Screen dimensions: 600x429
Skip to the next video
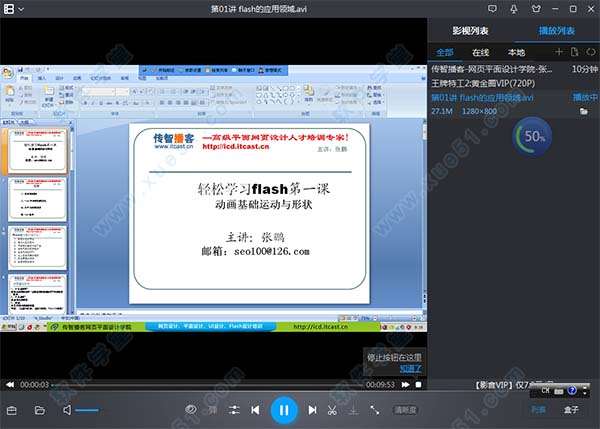[x=312, y=410]
